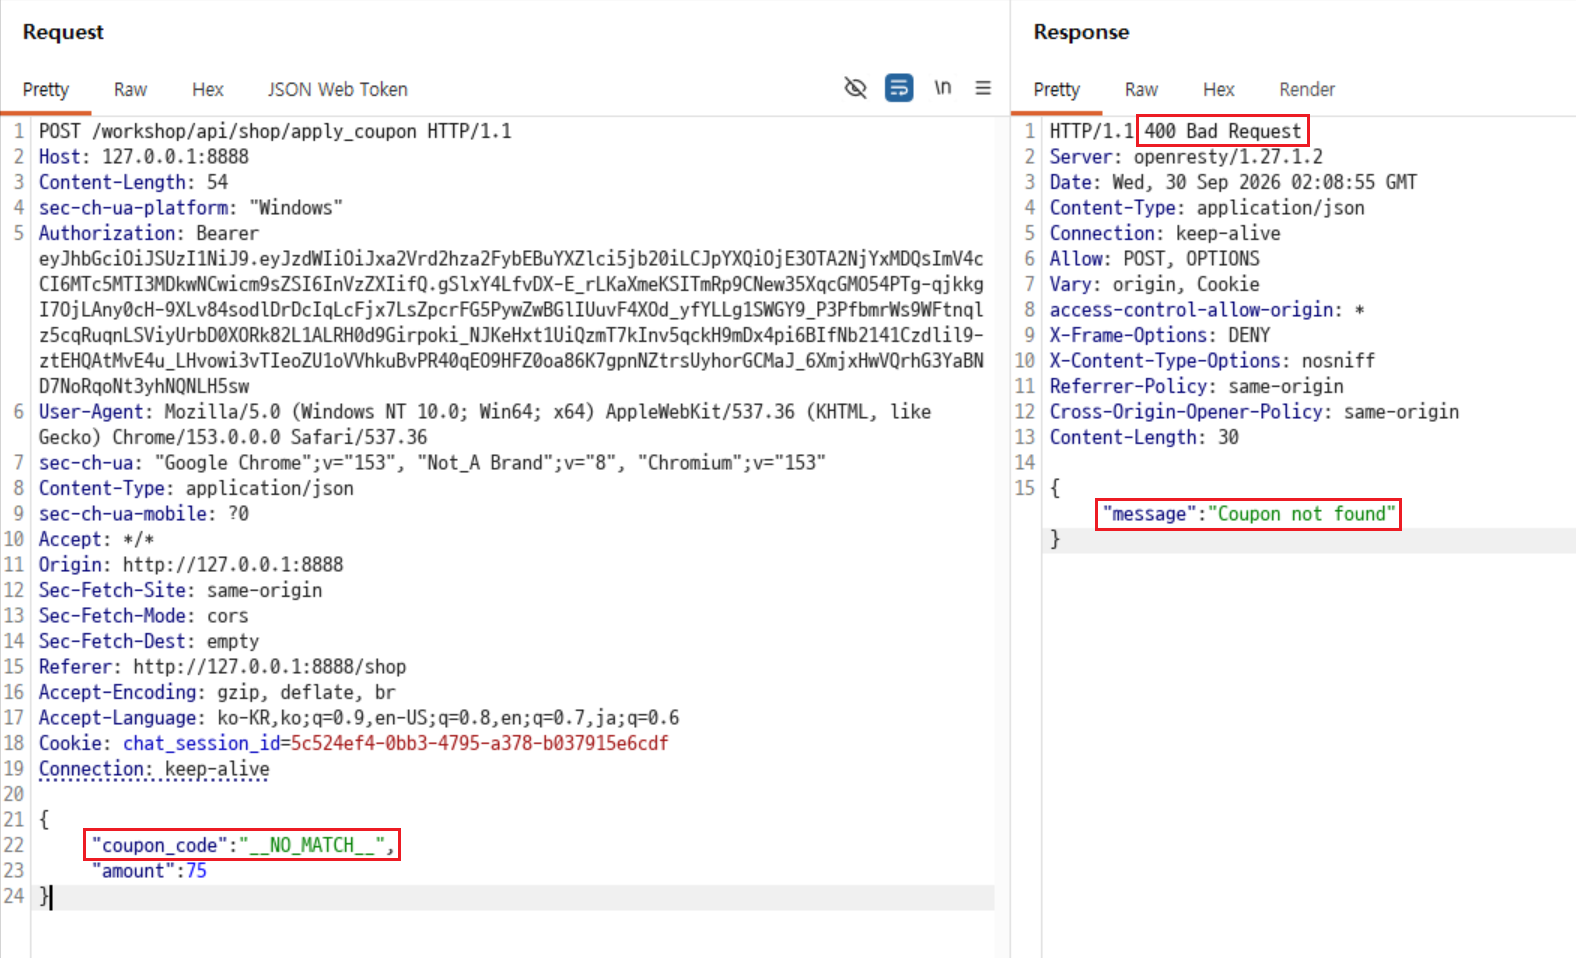Screen dimensions: 1576x958
Task: Click the Authorization Bearer header line
Action: click(149, 233)
